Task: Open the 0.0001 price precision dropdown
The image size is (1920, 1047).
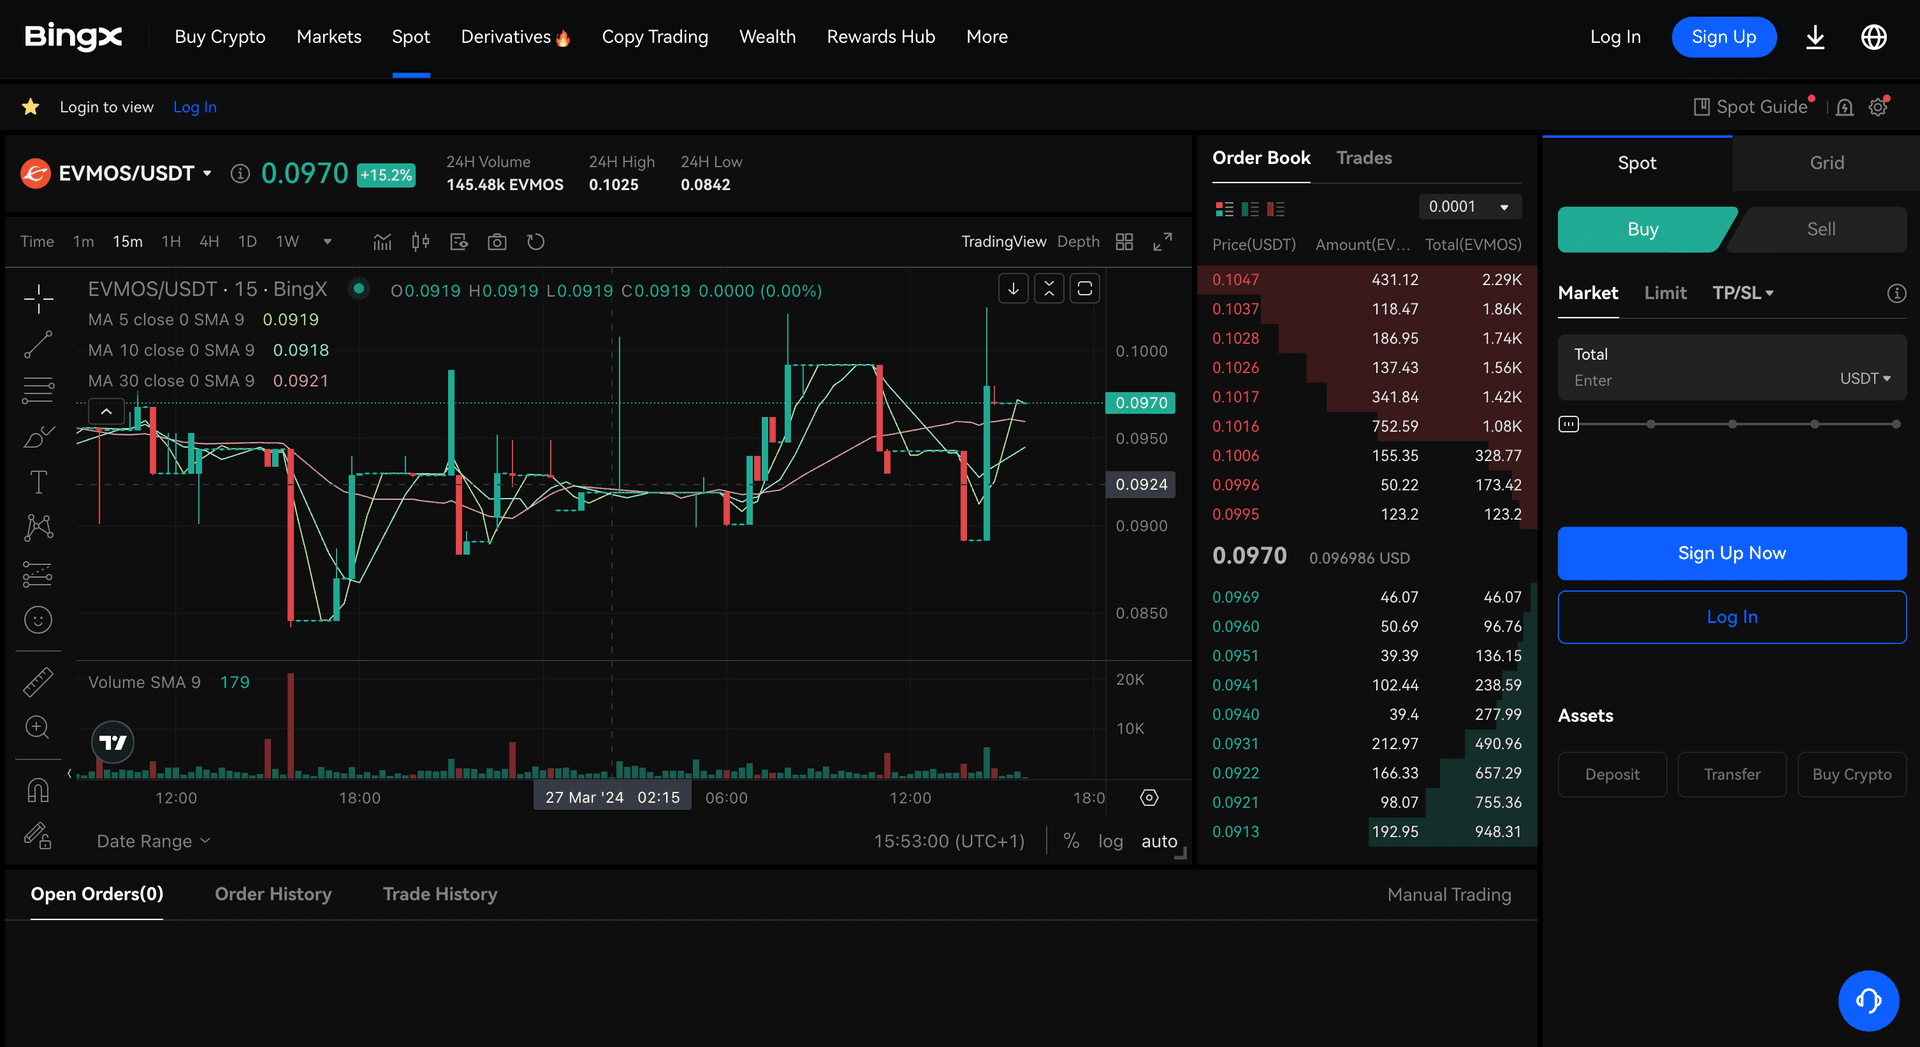Action: [1469, 207]
